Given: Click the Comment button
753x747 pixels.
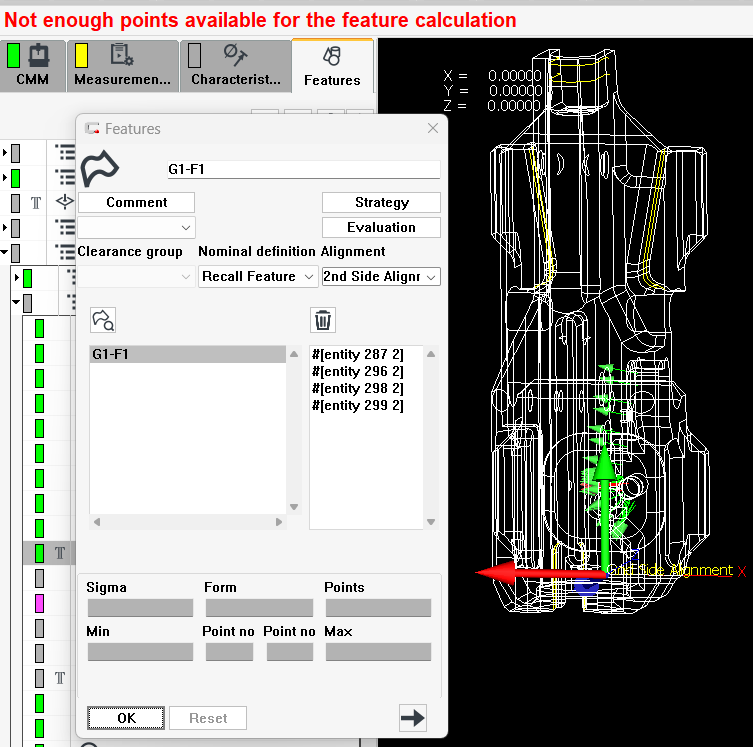Looking at the screenshot, I should click(x=137, y=202).
